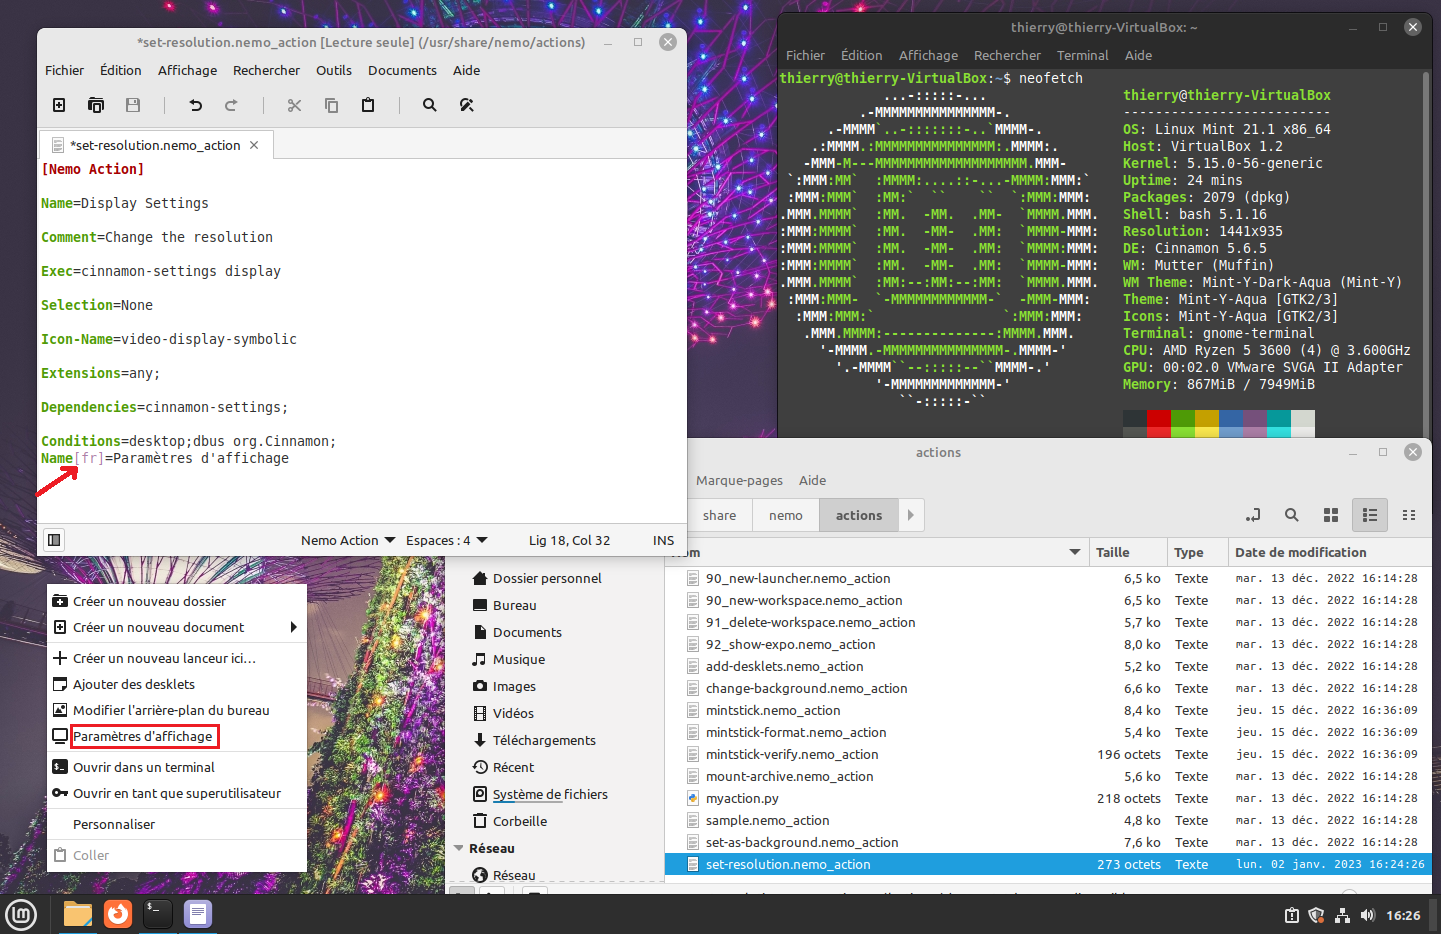Image resolution: width=1441 pixels, height=934 pixels.
Task: Select the Cut (scissors) icon in xed
Action: (x=296, y=104)
